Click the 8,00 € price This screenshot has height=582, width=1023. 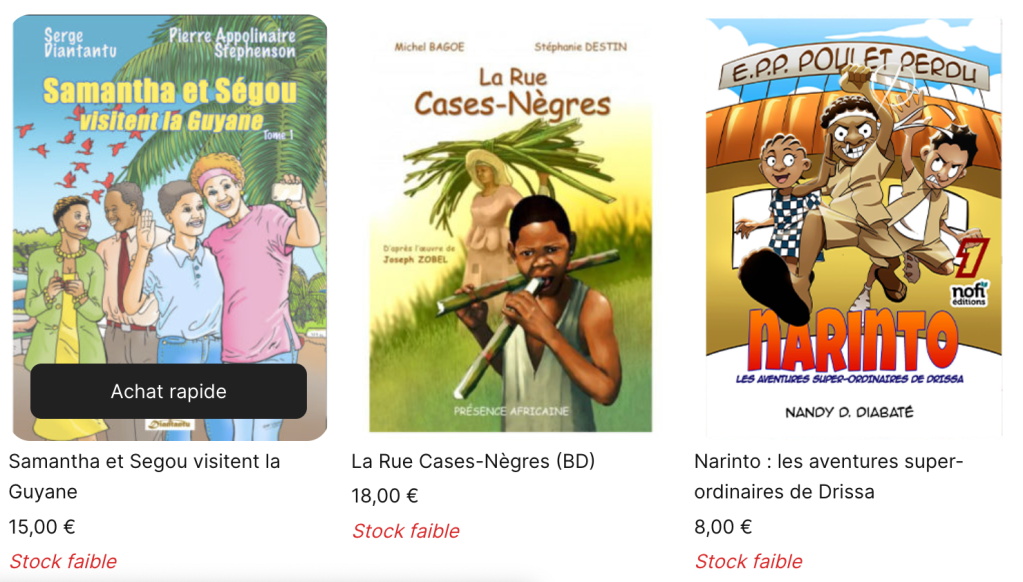[723, 527]
